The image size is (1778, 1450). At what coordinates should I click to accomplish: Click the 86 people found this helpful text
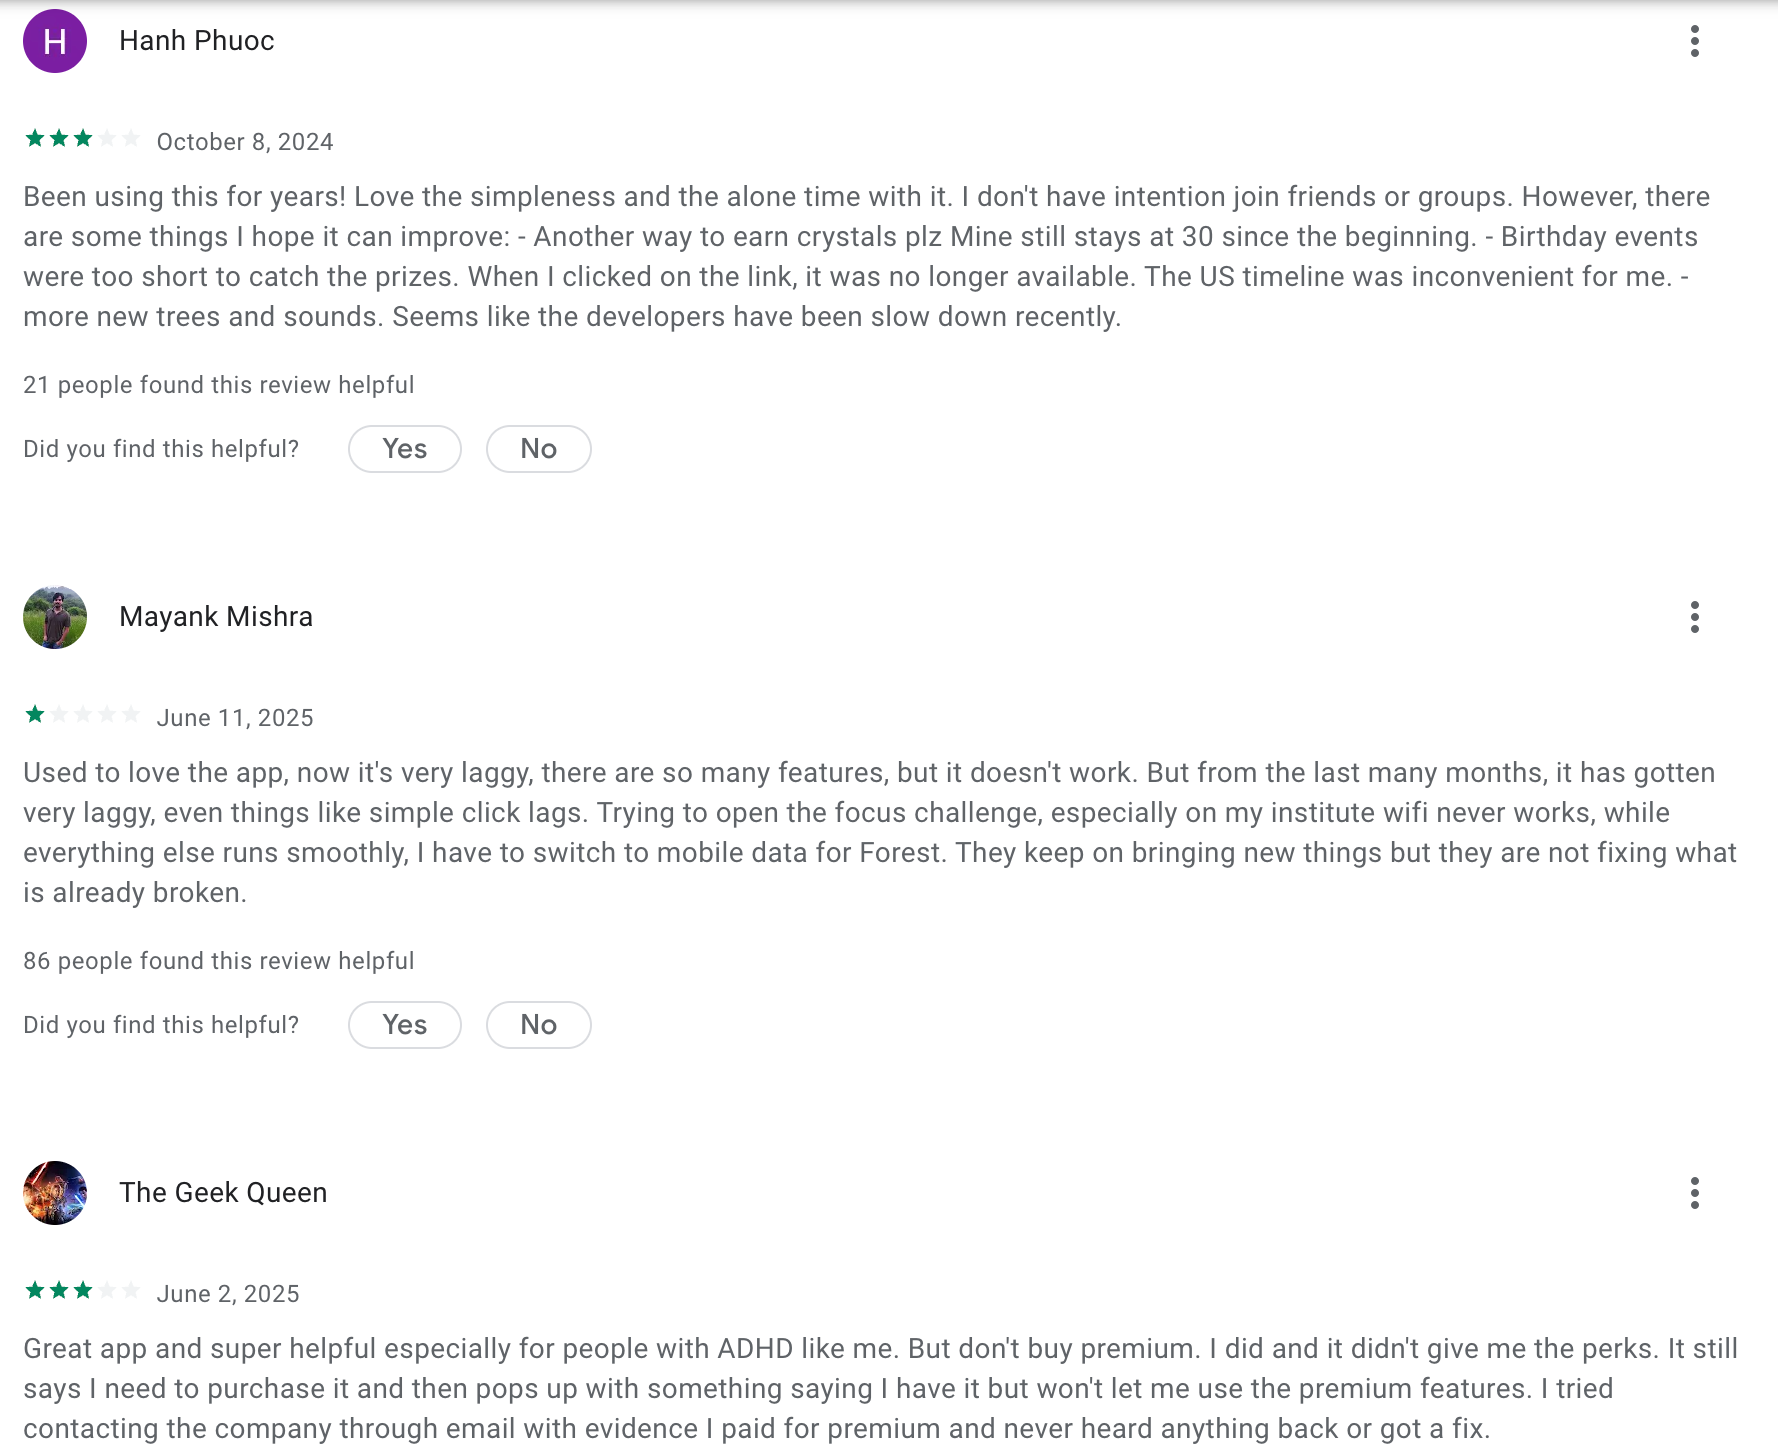point(219,961)
